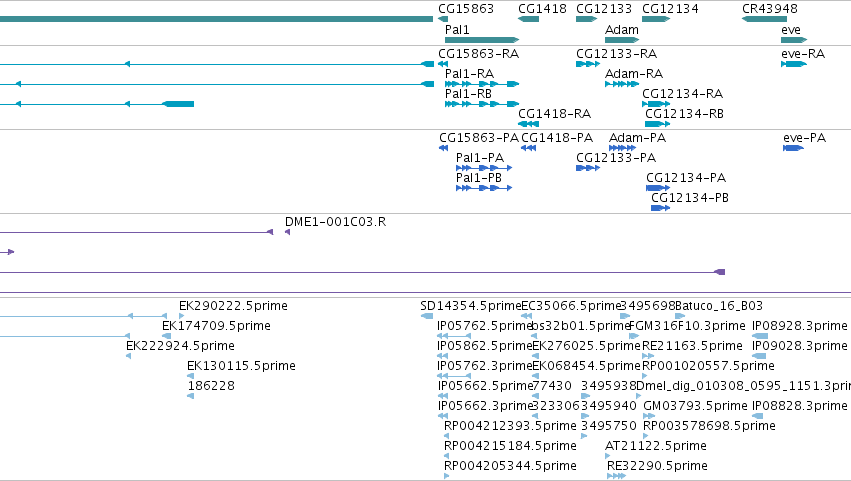851x481 pixels.
Task: Select the CG12134-PA protein label
Action: point(686,178)
